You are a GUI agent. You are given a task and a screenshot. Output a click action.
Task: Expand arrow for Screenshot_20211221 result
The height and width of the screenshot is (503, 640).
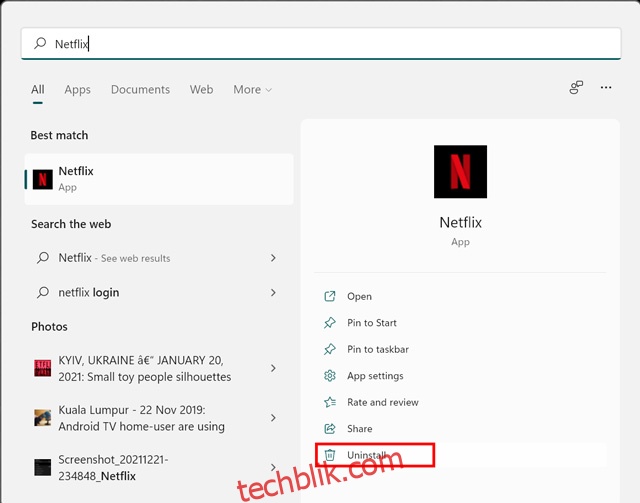point(273,468)
